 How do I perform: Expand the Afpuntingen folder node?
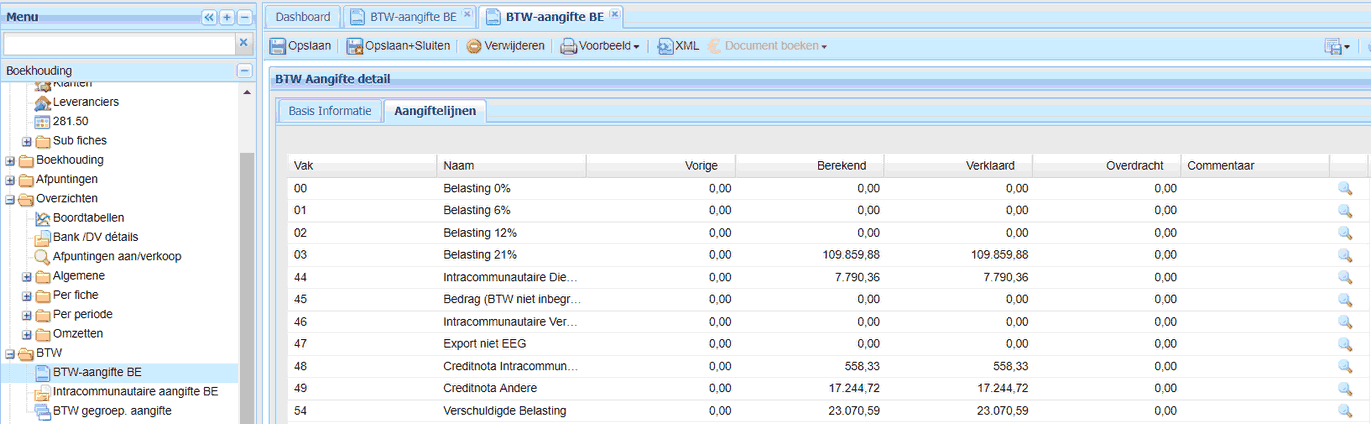coord(11,180)
